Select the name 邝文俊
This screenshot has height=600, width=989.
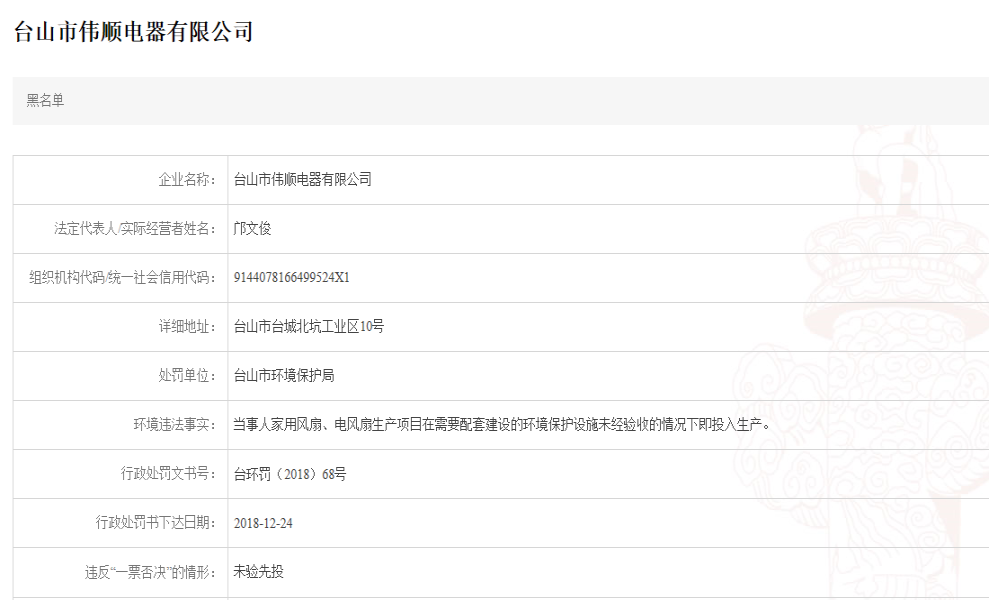[252, 228]
